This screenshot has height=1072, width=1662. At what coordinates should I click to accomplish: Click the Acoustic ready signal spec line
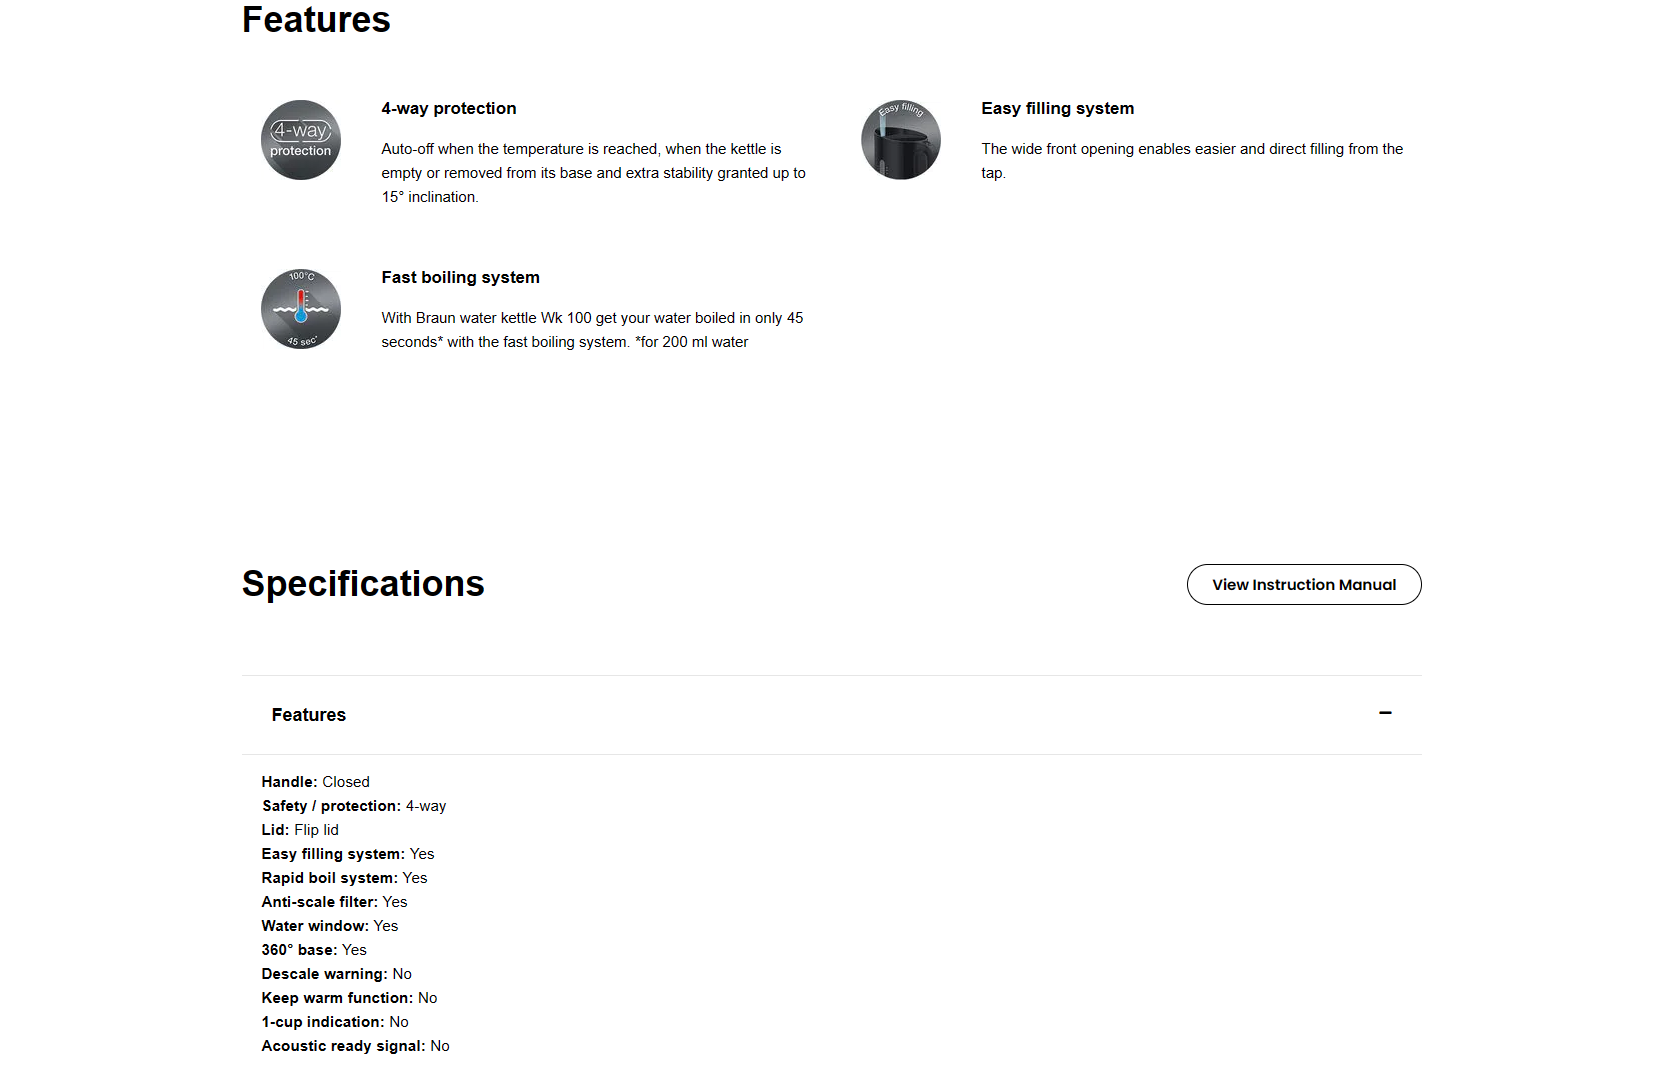pos(356,1046)
